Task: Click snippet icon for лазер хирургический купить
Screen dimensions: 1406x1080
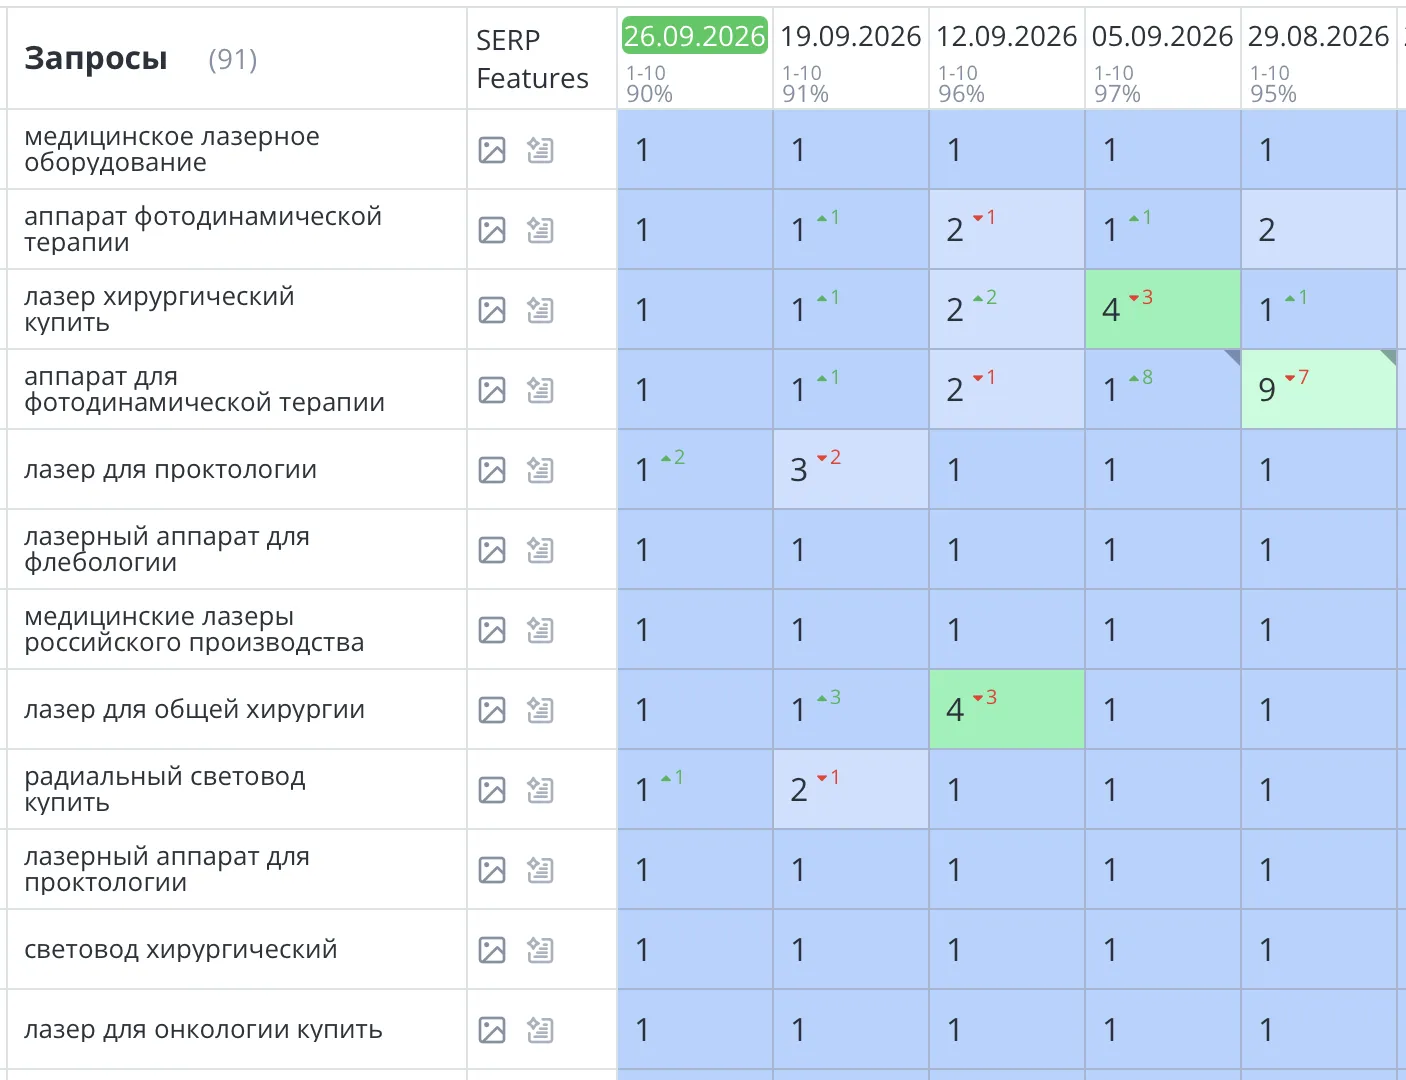Action: click(540, 310)
